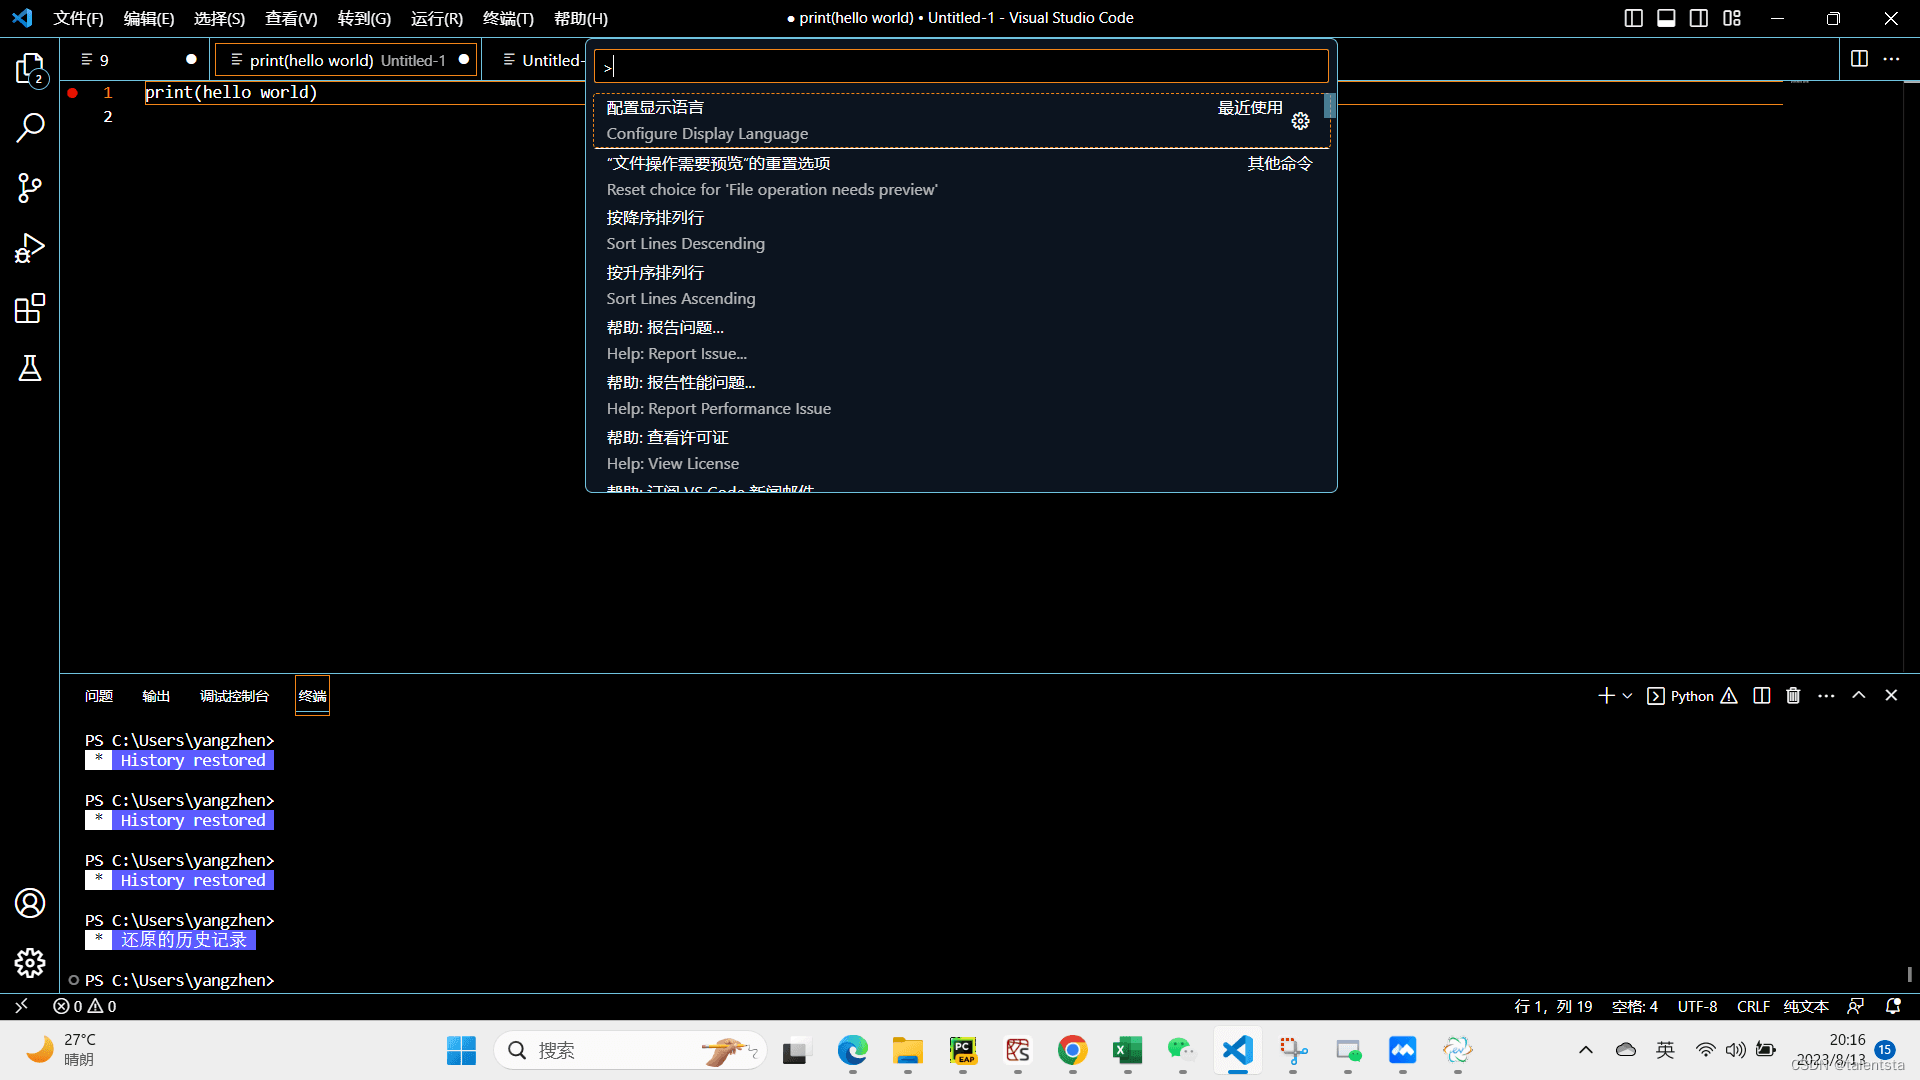Switch to the 调试控制台 panel tab
The width and height of the screenshot is (1920, 1080).
[234, 696]
